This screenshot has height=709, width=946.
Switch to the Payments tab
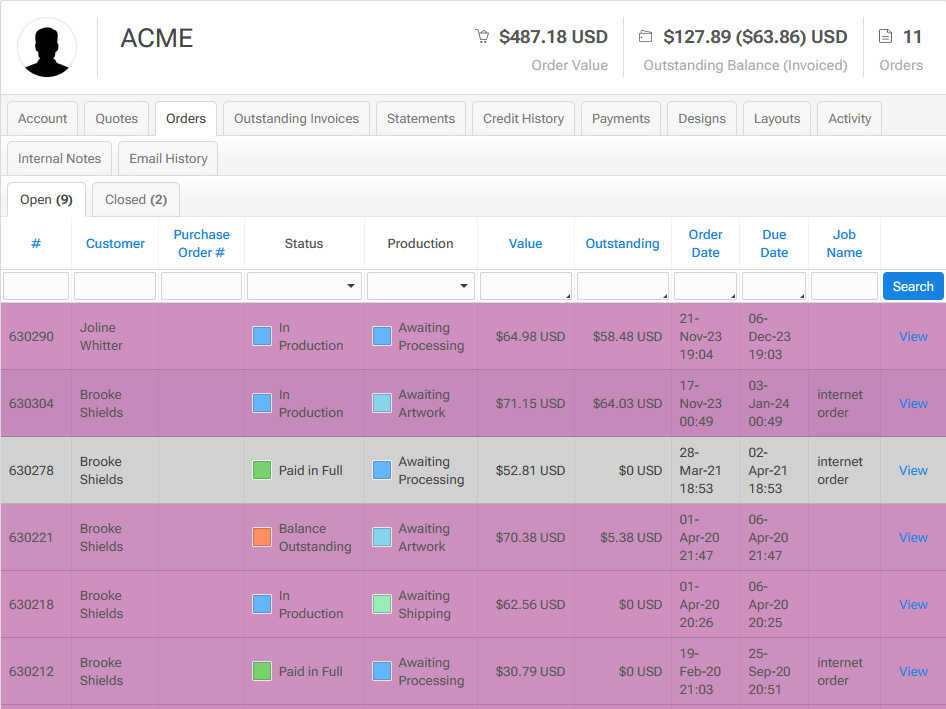tap(621, 119)
